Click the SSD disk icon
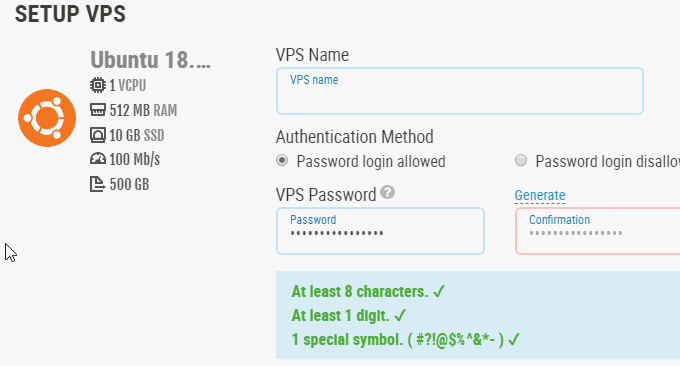The image size is (680, 366). coord(98,135)
